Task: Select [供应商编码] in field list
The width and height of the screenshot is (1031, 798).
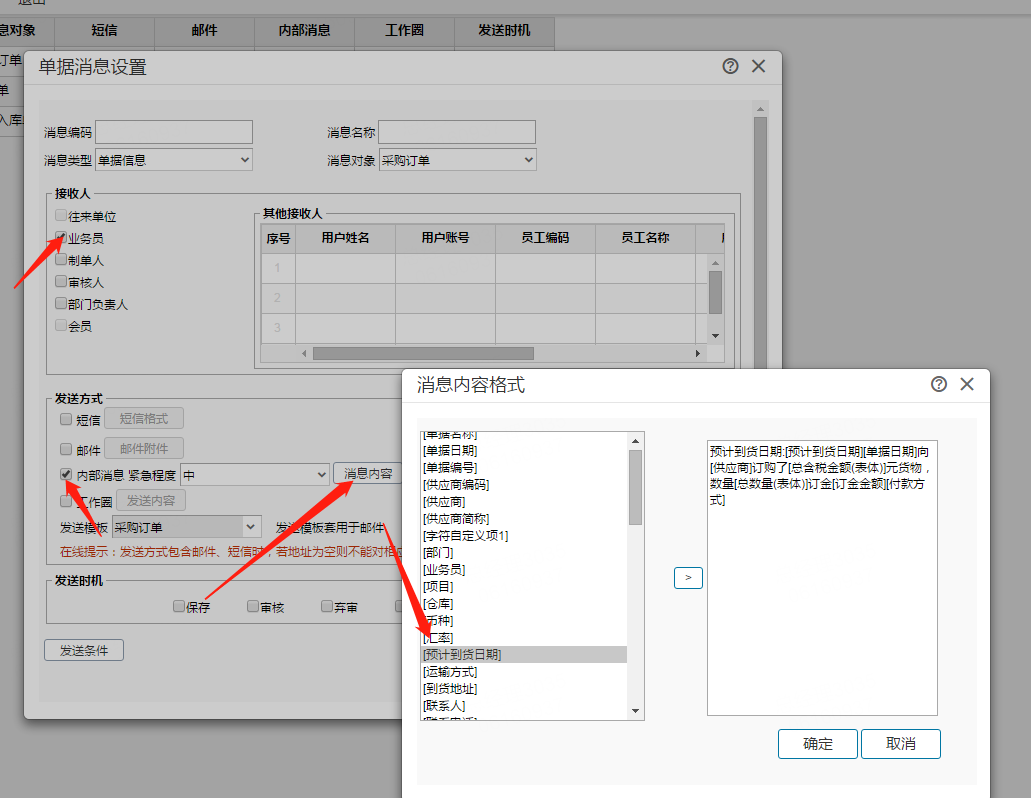Action: click(x=524, y=484)
